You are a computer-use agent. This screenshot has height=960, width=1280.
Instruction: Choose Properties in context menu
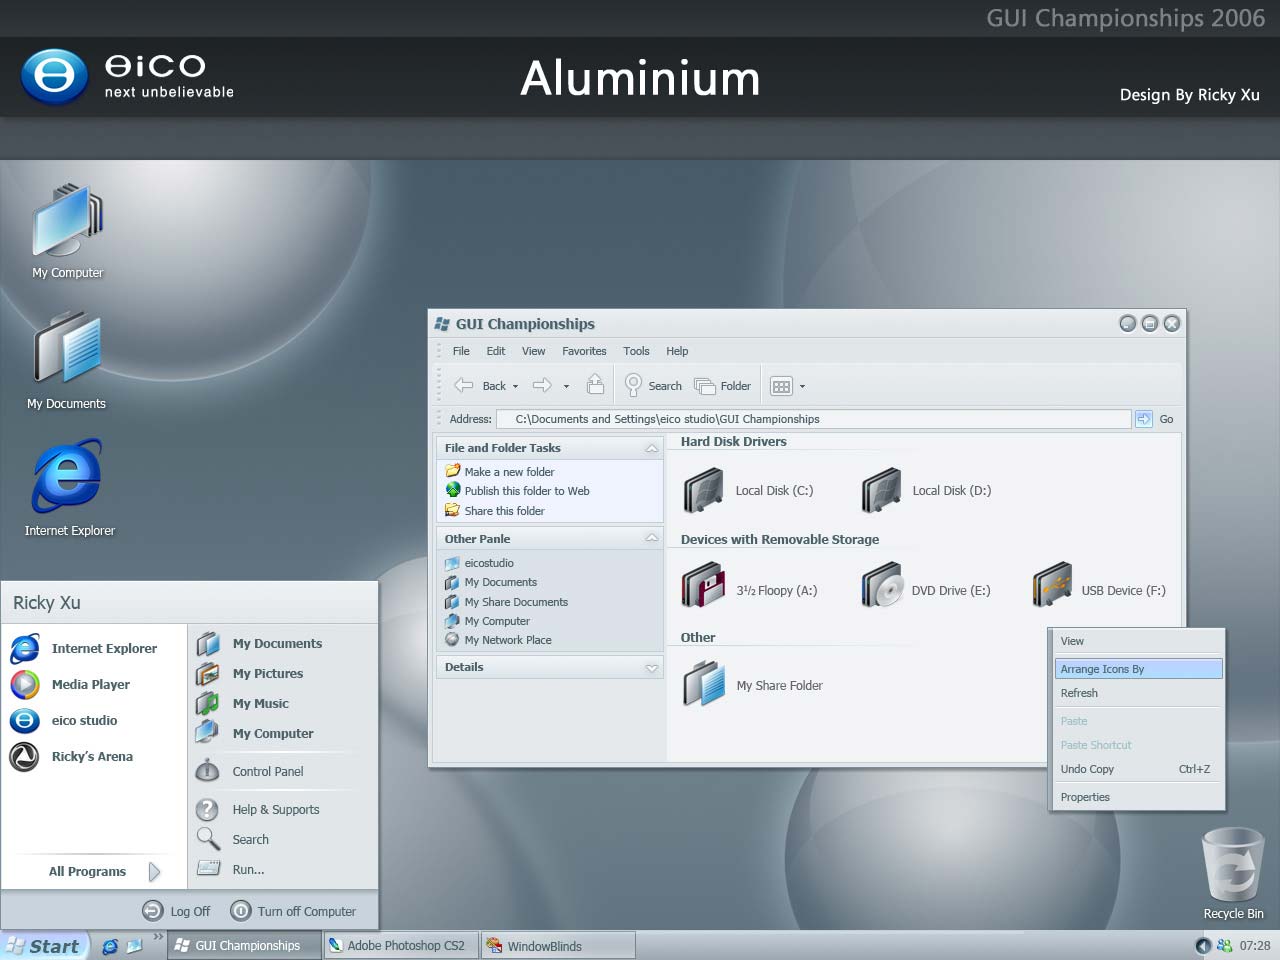(x=1139, y=797)
